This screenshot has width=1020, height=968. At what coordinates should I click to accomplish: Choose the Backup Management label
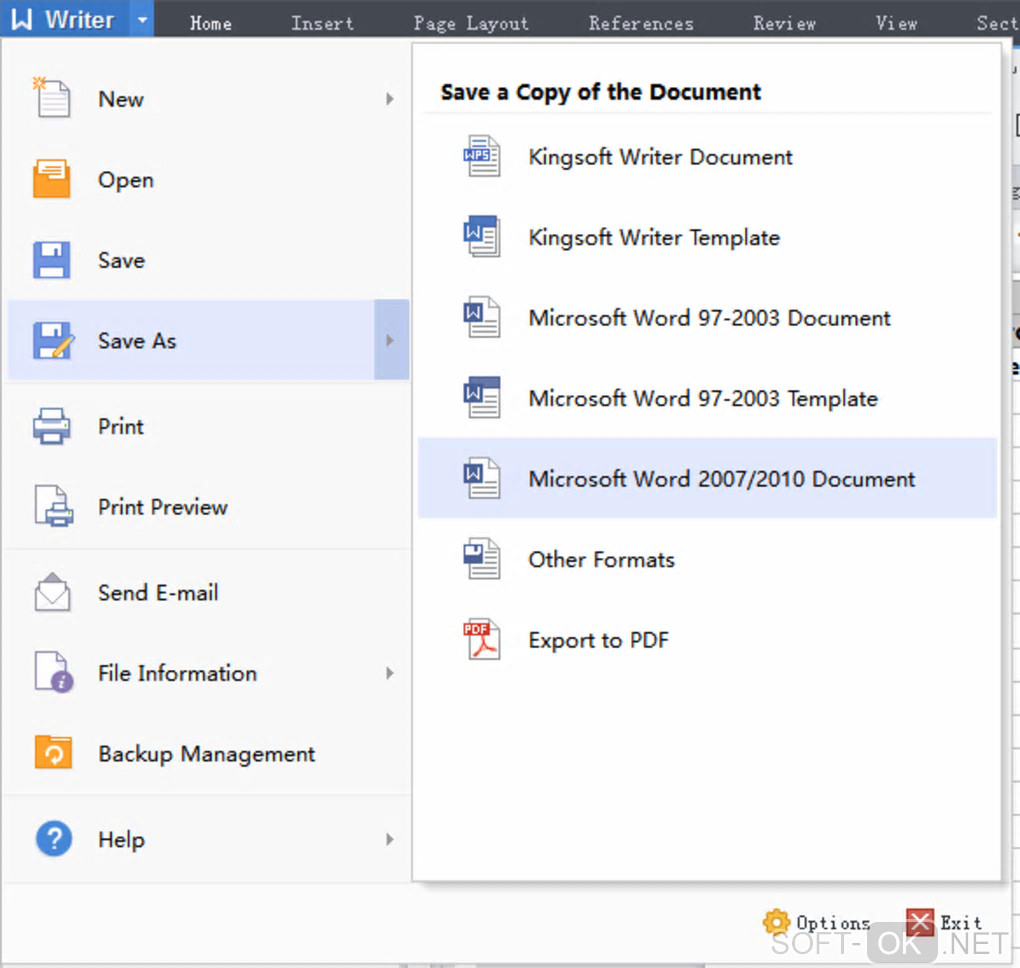click(x=206, y=754)
